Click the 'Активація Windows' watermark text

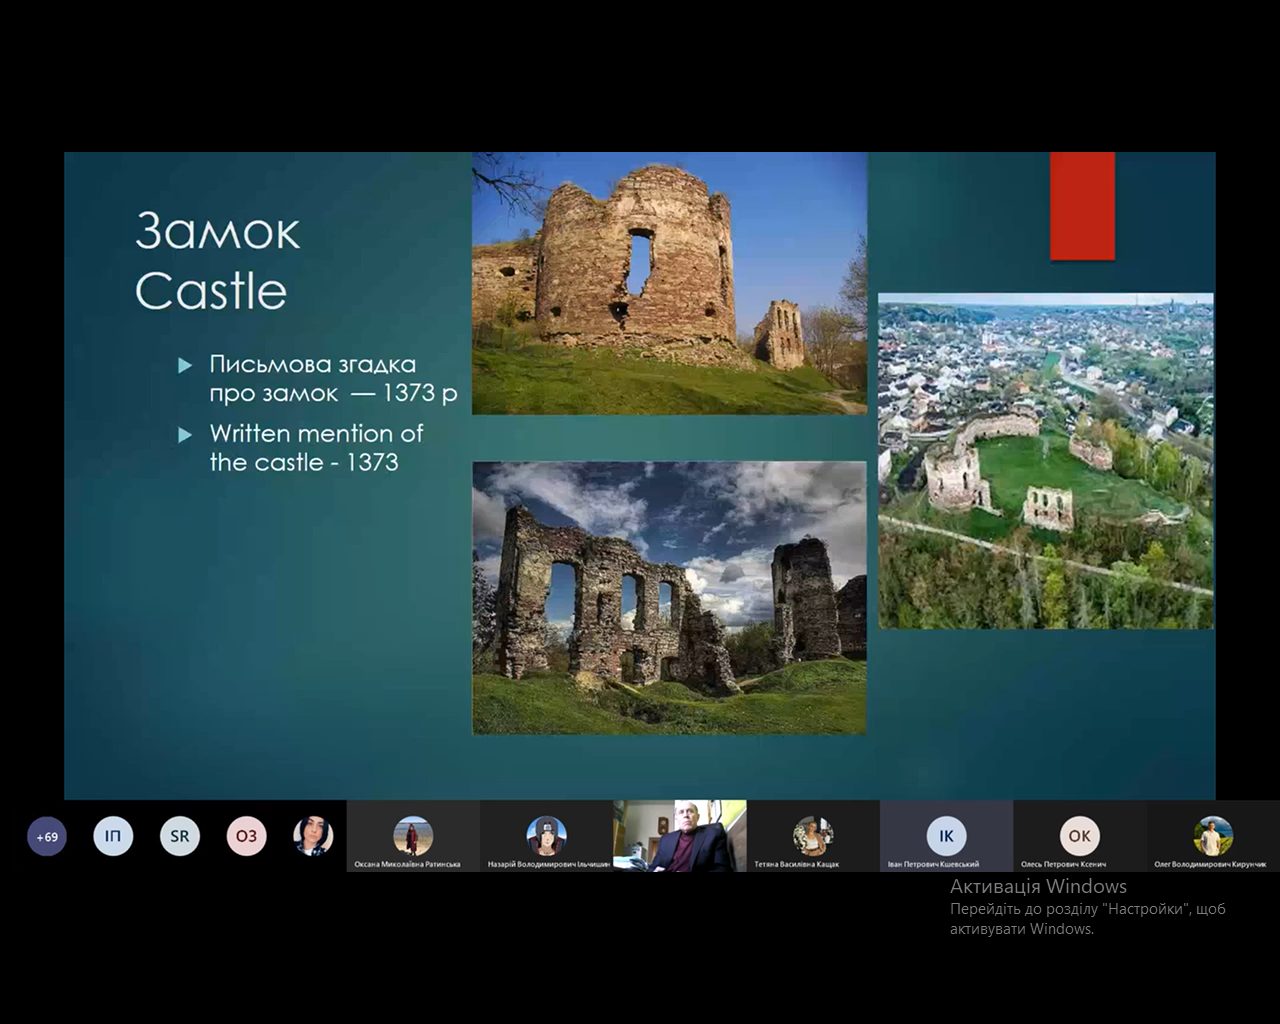(x=1038, y=886)
